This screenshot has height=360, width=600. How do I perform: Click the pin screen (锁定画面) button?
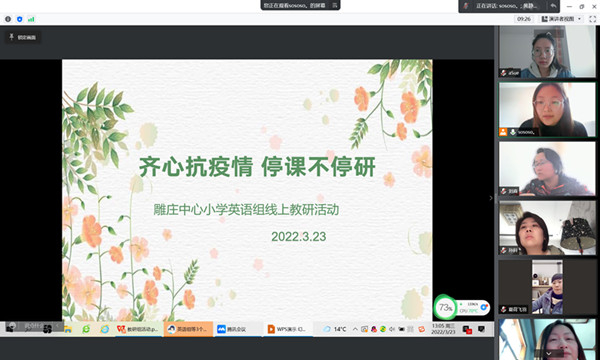(23, 37)
